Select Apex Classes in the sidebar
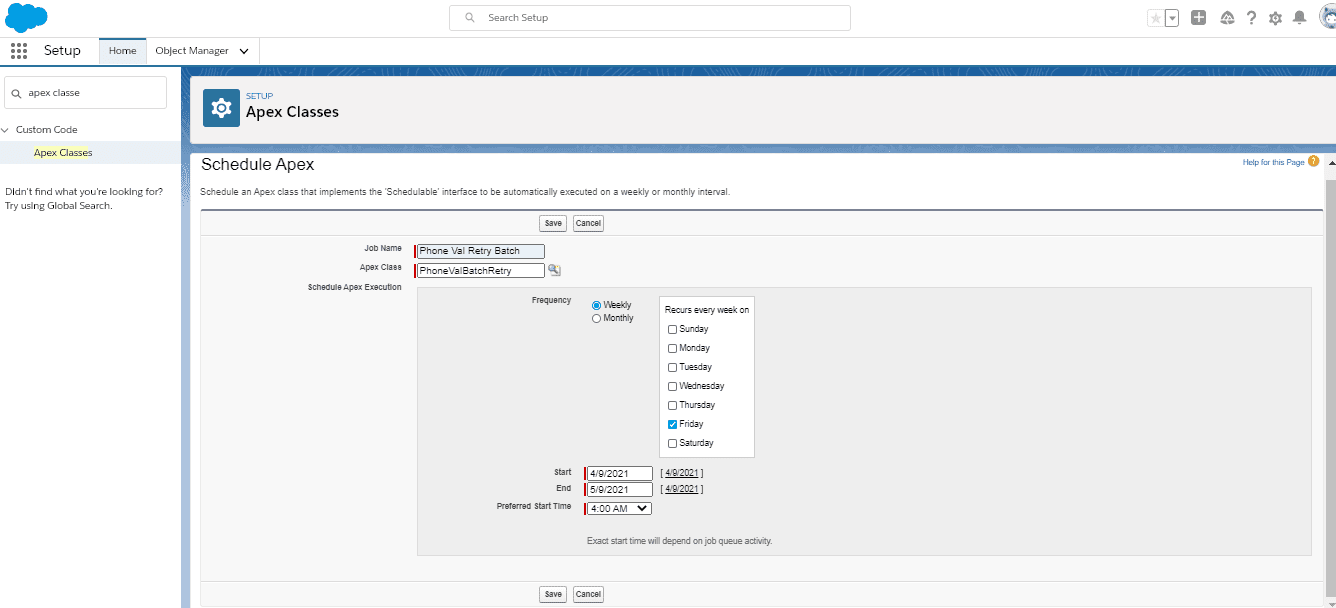 coord(63,153)
